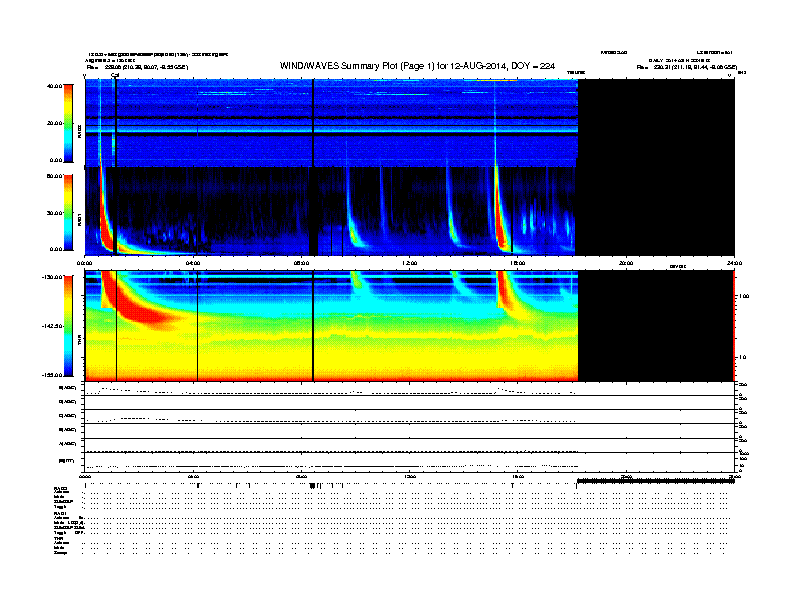This screenshot has width=792, height=612.
Task: Click the WIND/WAVES Summary Plot title
Action: pos(417,66)
